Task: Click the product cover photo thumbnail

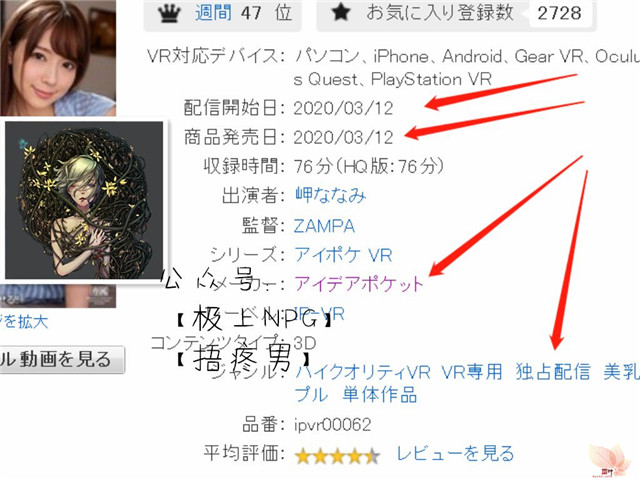Action: click(x=58, y=58)
